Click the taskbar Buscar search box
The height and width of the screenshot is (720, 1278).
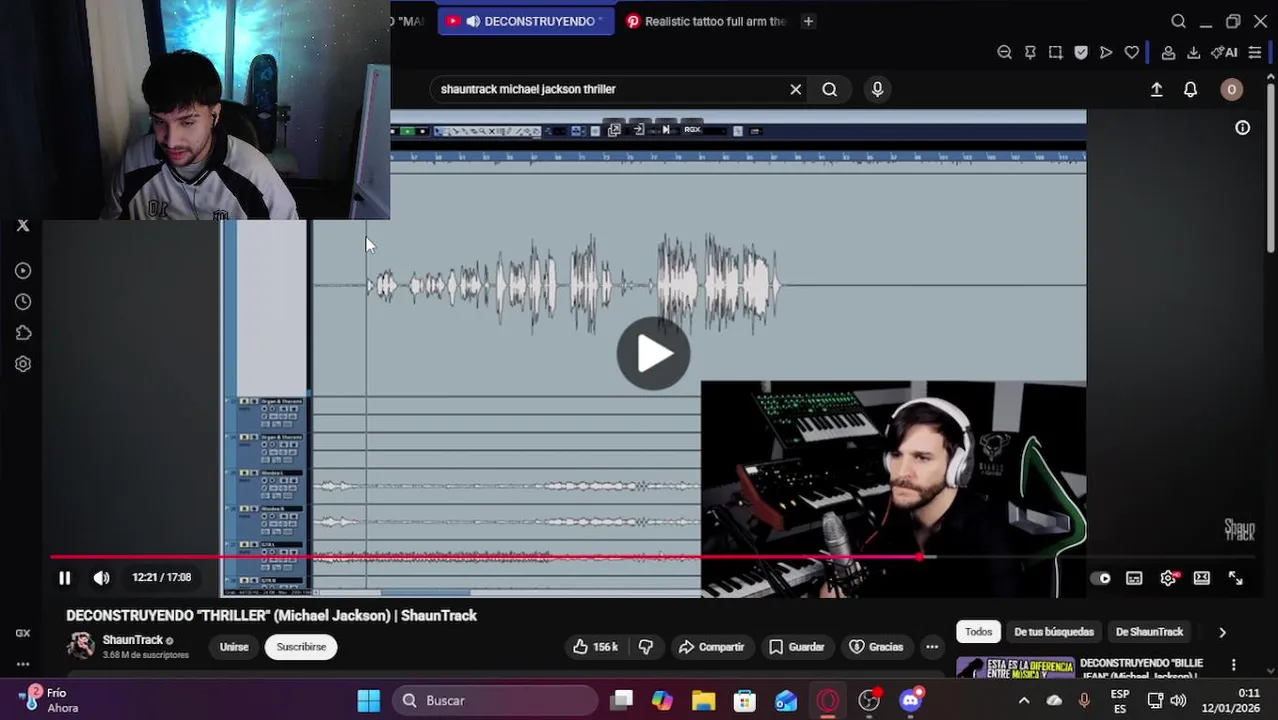tap(496, 701)
